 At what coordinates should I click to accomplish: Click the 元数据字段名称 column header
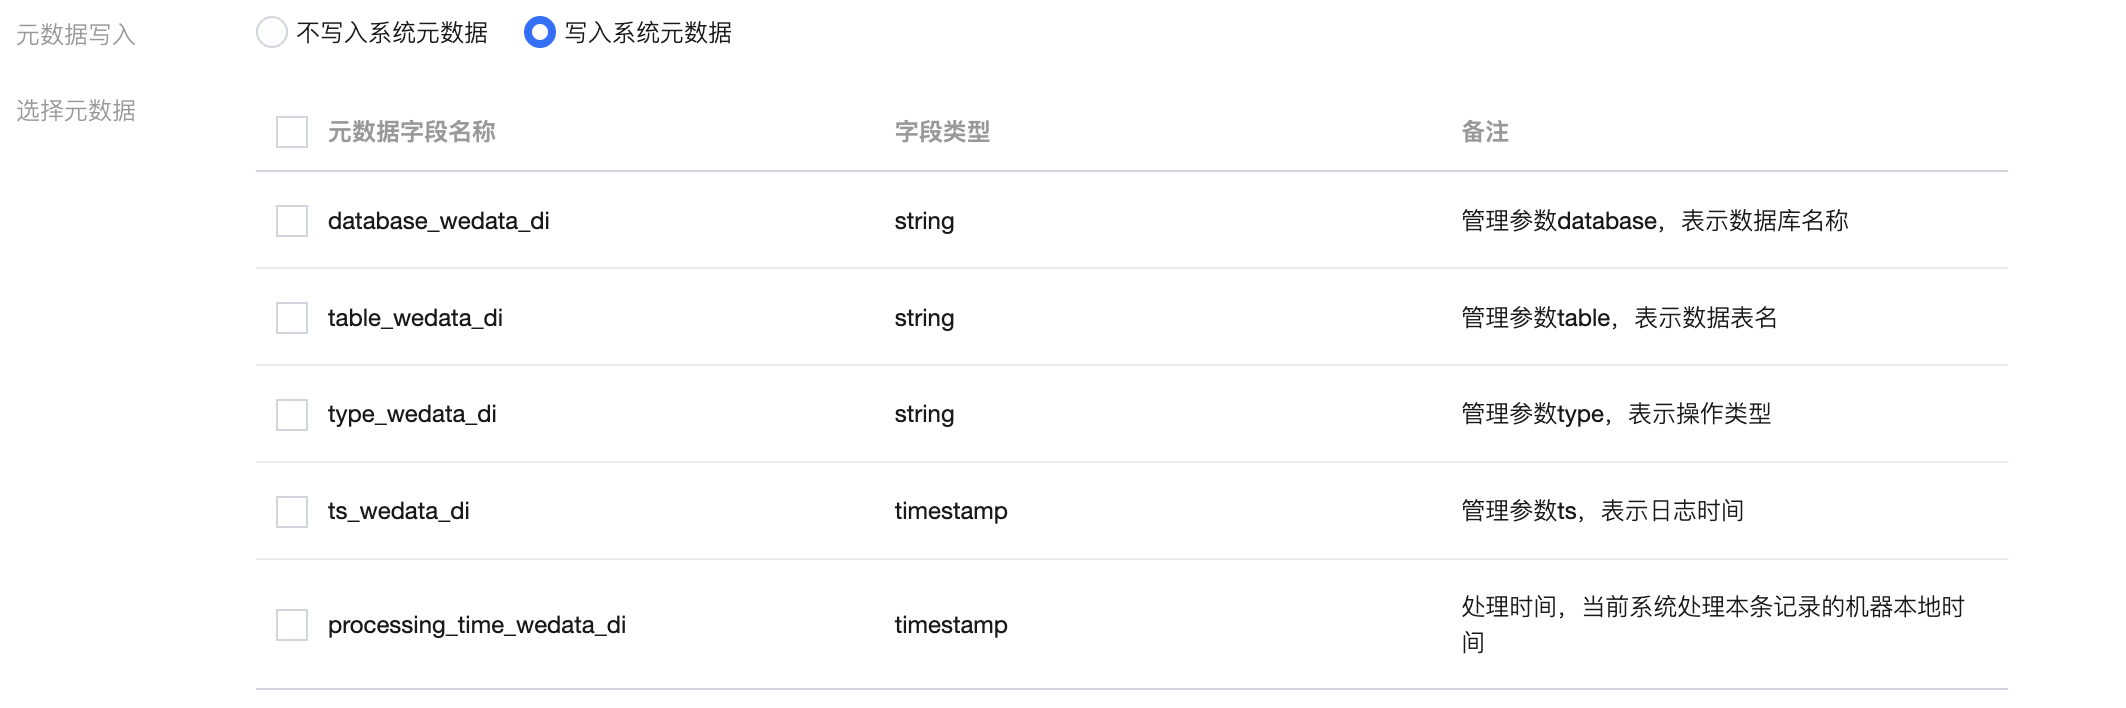[x=411, y=132]
